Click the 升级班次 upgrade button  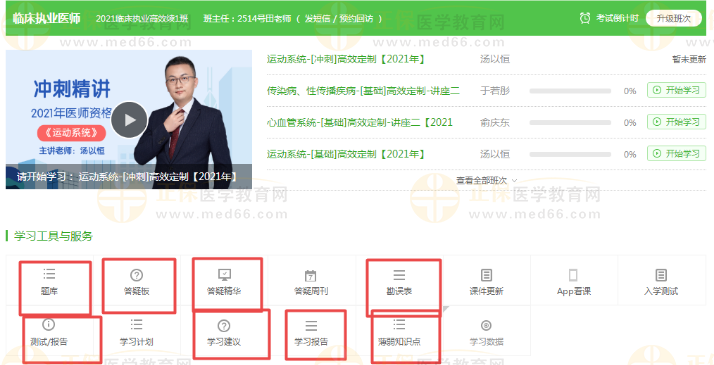pyautogui.click(x=673, y=18)
